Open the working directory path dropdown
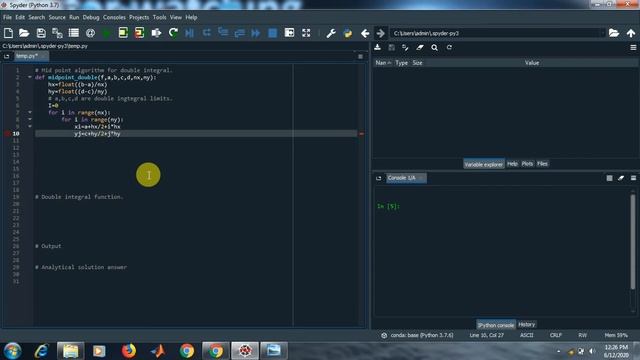This screenshot has width=640, height=360. pos(602,33)
